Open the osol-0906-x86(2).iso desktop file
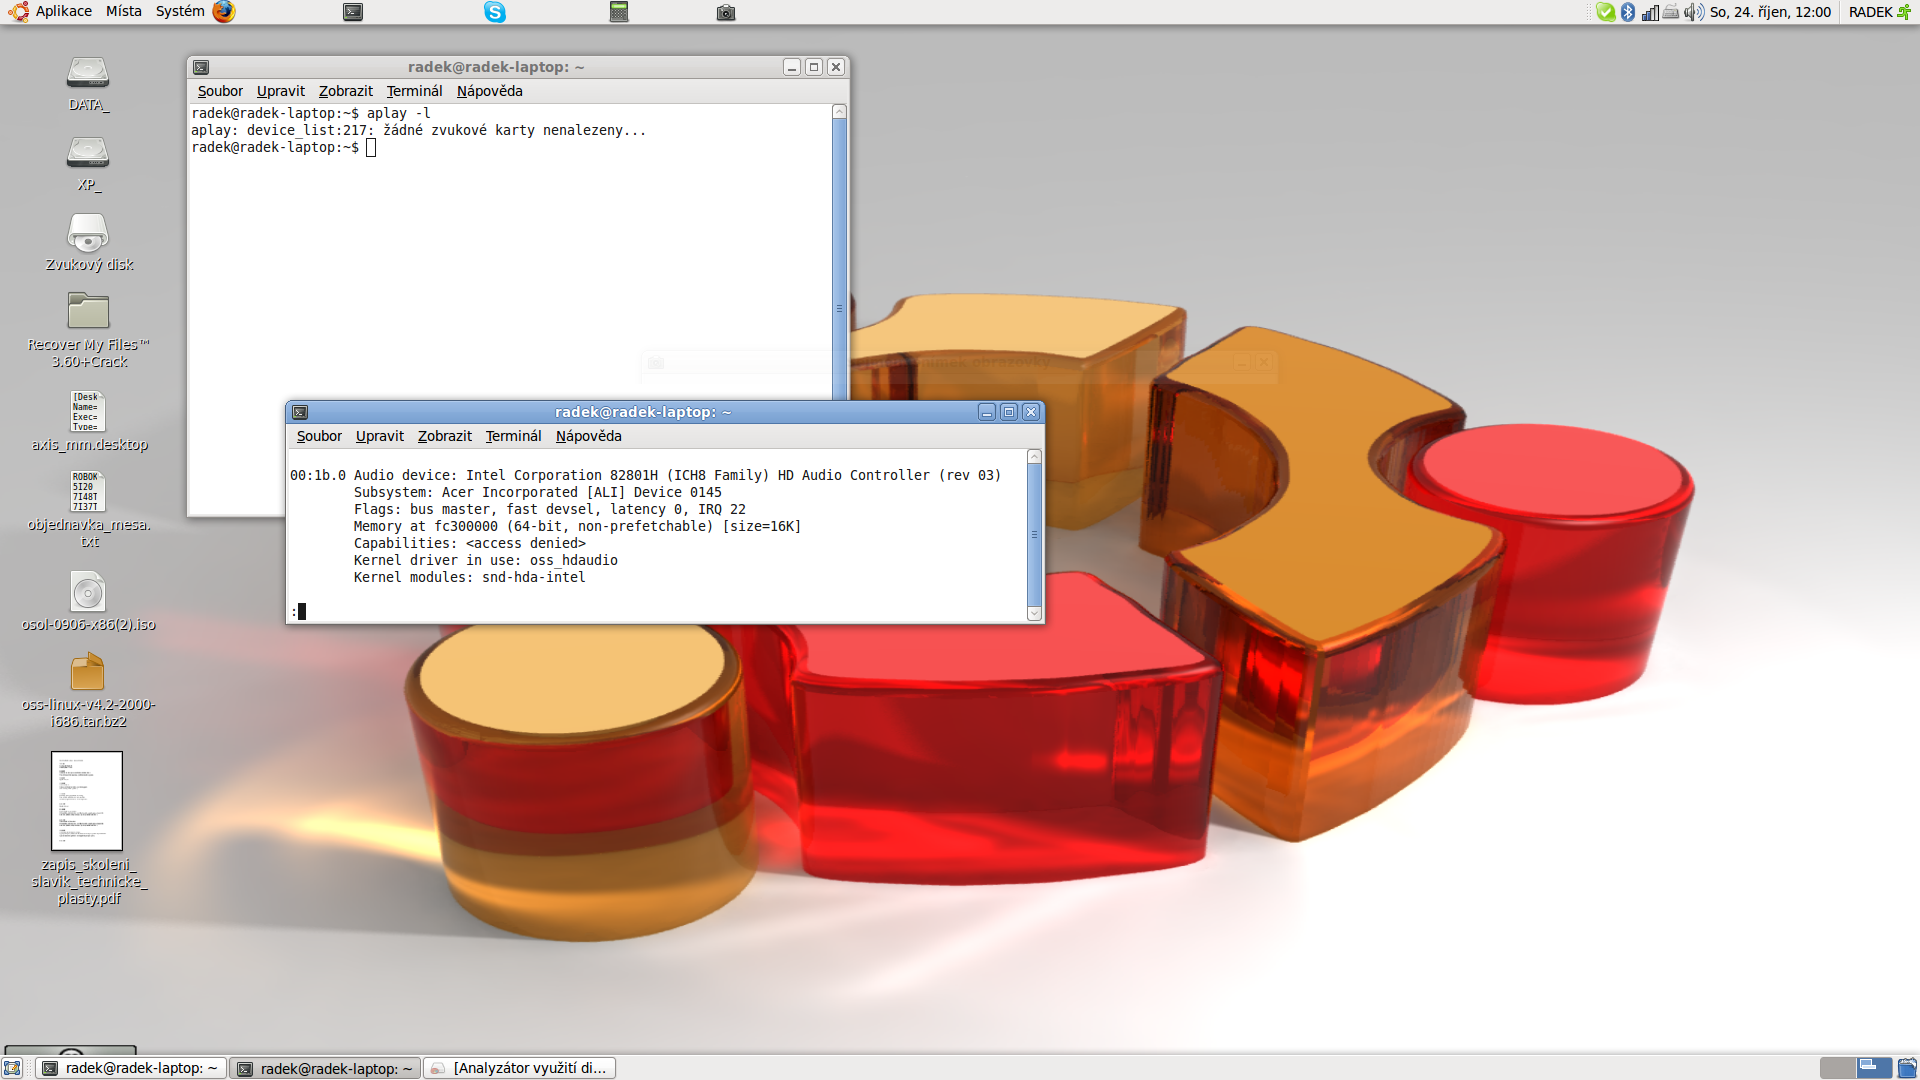Viewport: 1920px width, 1080px height. tap(88, 593)
